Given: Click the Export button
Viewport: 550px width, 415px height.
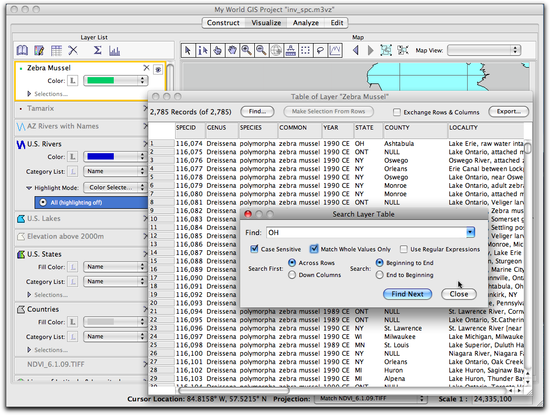Looking at the screenshot, I should (x=508, y=112).
